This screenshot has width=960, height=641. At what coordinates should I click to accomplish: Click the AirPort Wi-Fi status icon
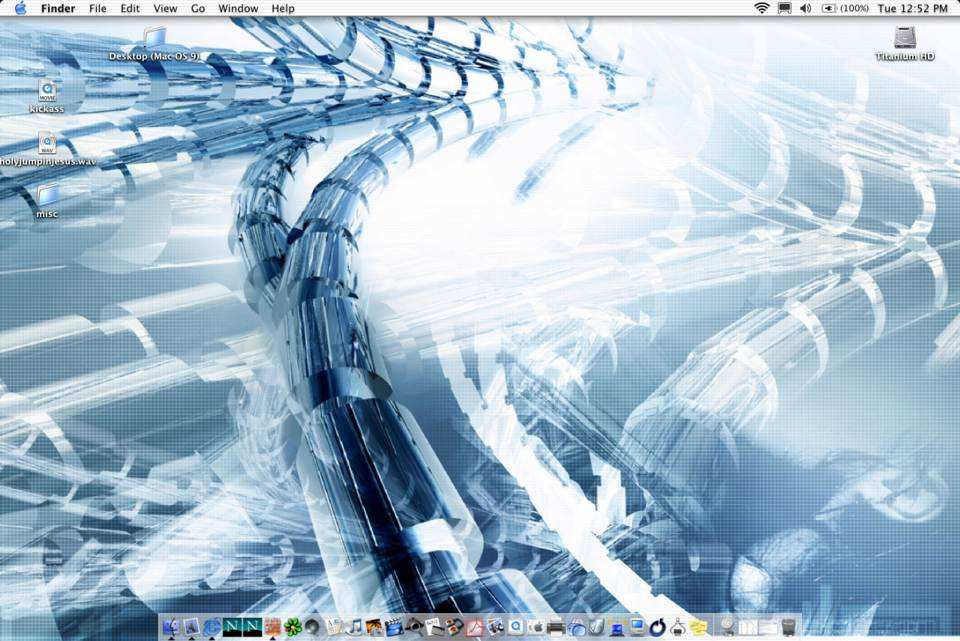pos(762,8)
